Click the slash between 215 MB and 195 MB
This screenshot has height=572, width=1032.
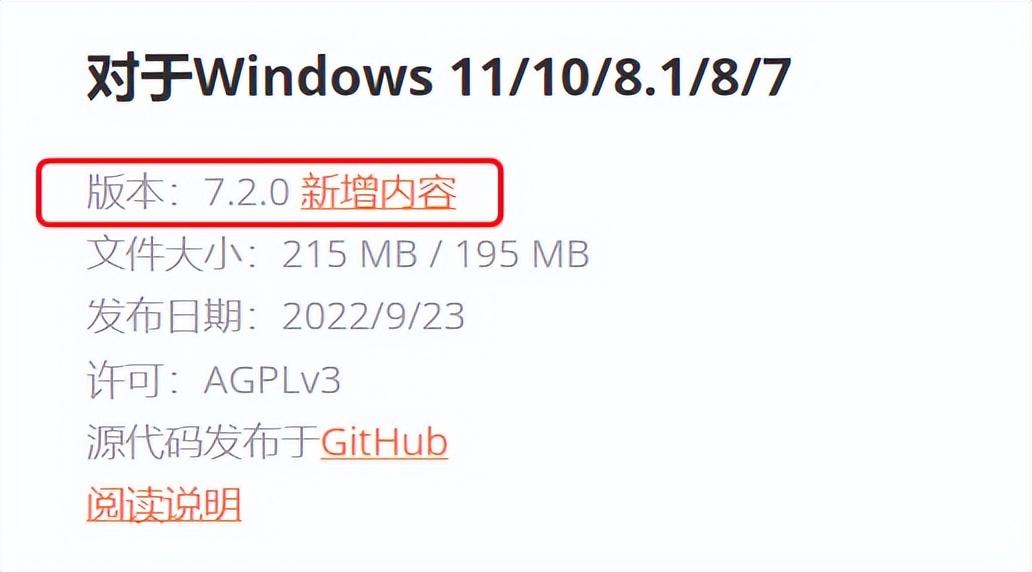point(436,255)
